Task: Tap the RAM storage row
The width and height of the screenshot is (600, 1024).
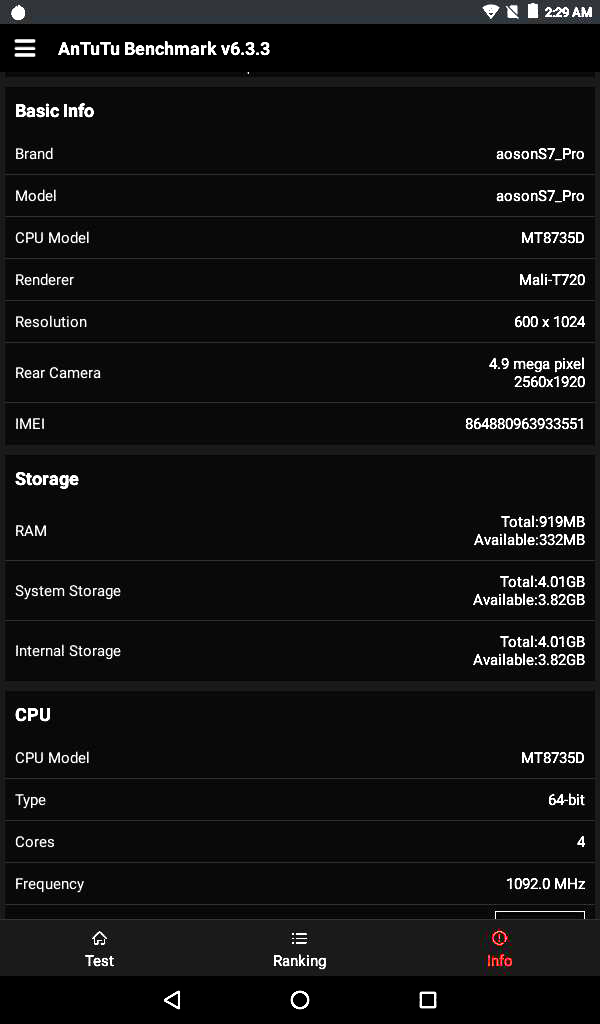Action: click(299, 531)
